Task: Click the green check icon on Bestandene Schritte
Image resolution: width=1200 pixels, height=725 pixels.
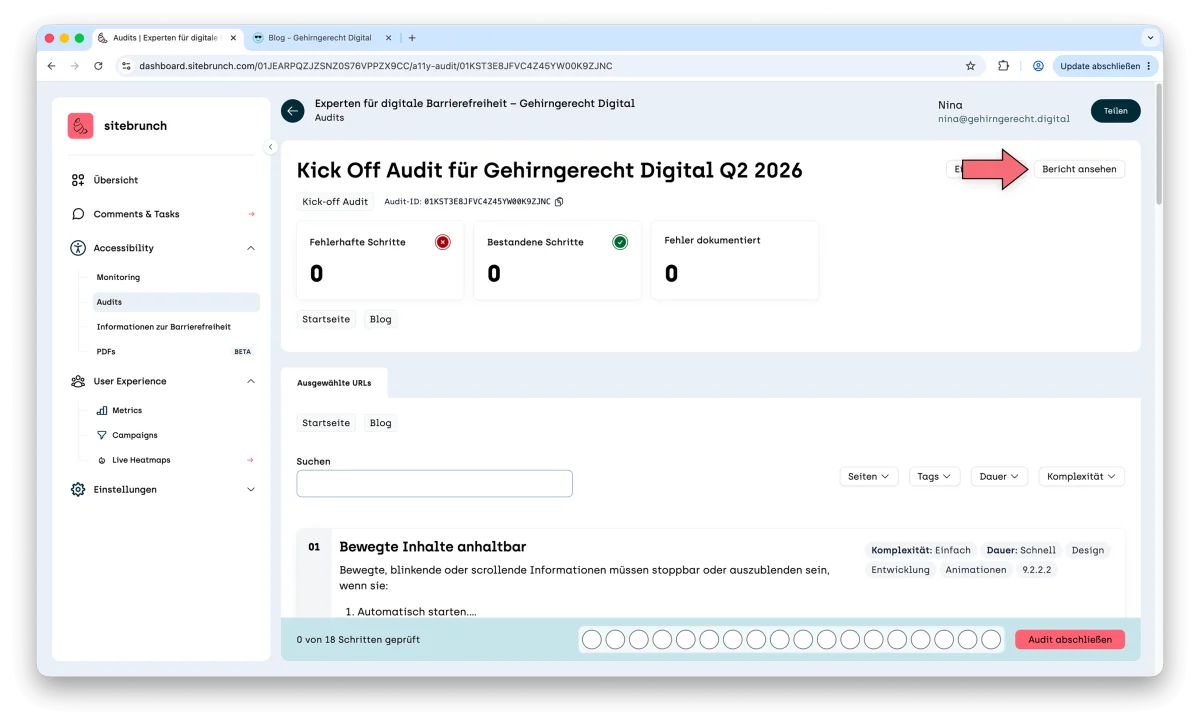Action: pos(620,242)
